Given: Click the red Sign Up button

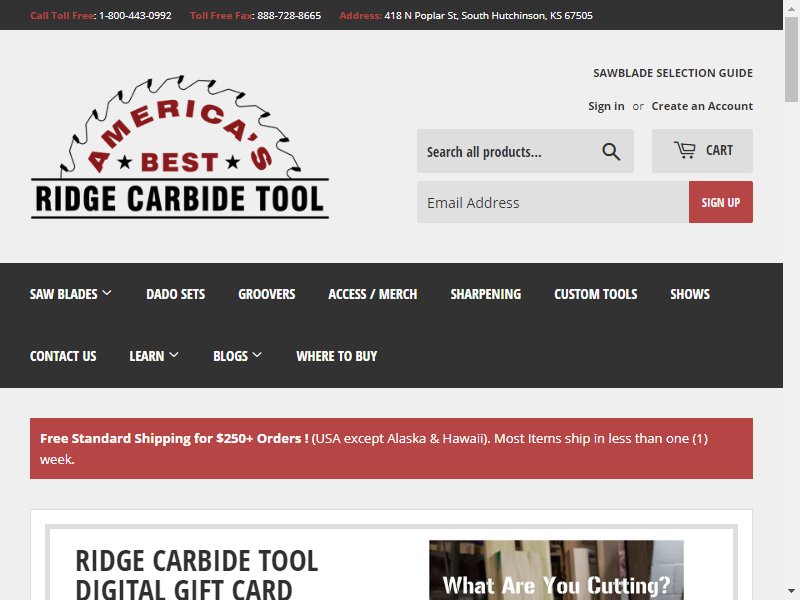Looking at the screenshot, I should click(x=720, y=202).
